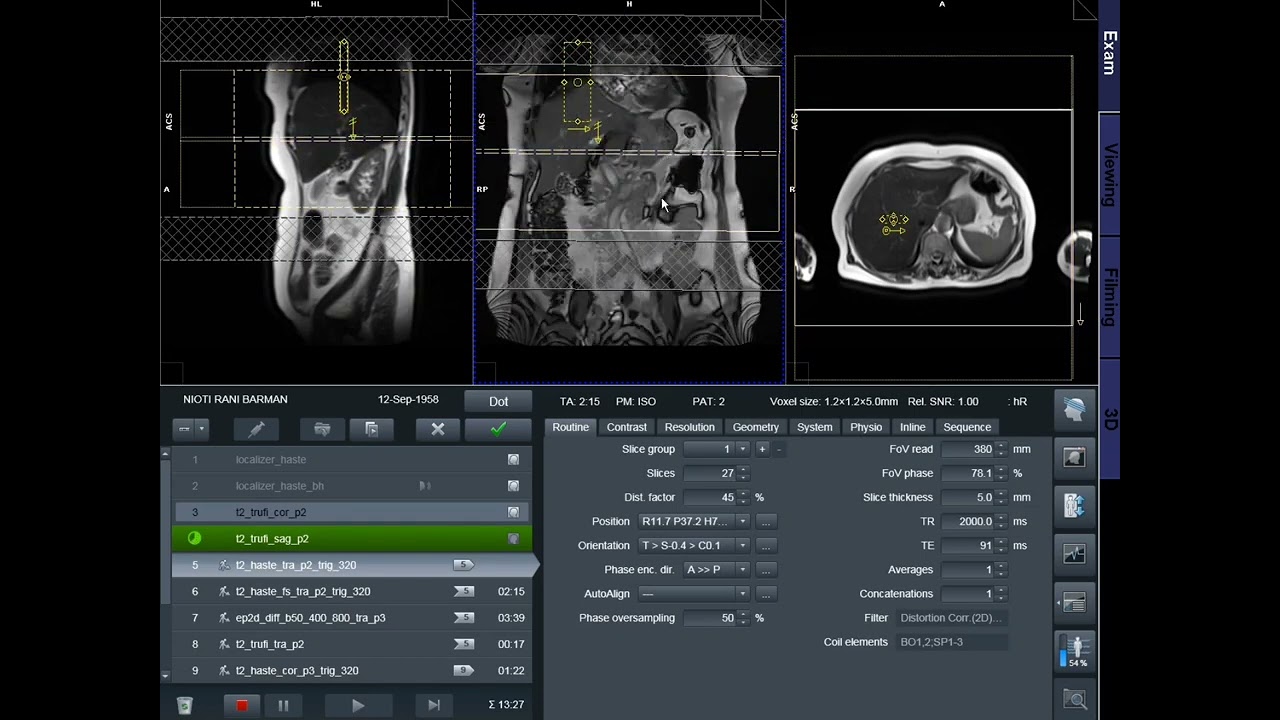Select the t2_trufi_tra_p2 protocol row
The height and width of the screenshot is (720, 1280).
coord(353,644)
